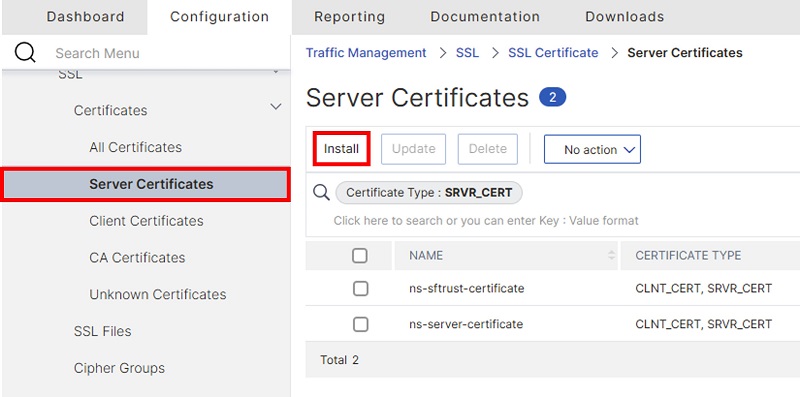This screenshot has width=800, height=397.
Task: Check the ns-sftrust-certificate row checkbox
Action: [x=360, y=289]
